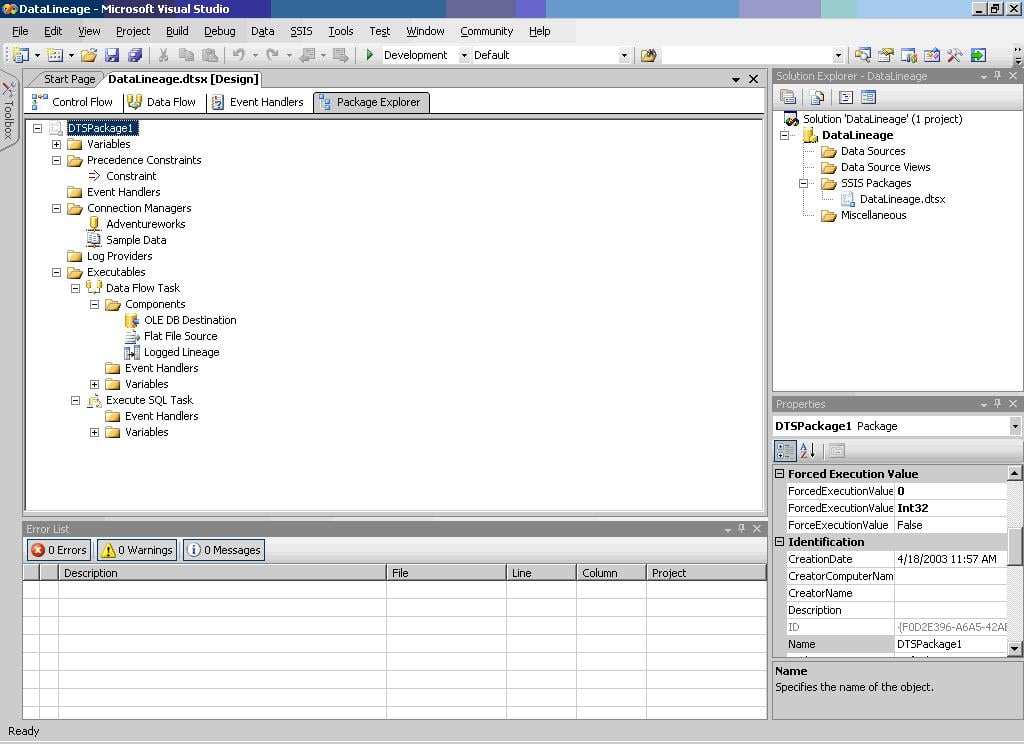
Task: Collapse the Data Flow Task node
Action: click(x=75, y=288)
